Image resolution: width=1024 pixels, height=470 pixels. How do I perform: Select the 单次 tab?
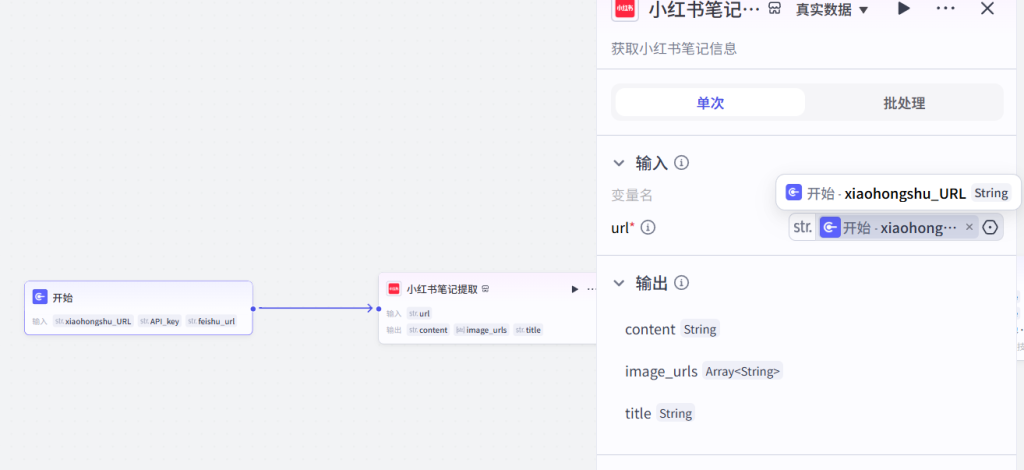[x=710, y=103]
